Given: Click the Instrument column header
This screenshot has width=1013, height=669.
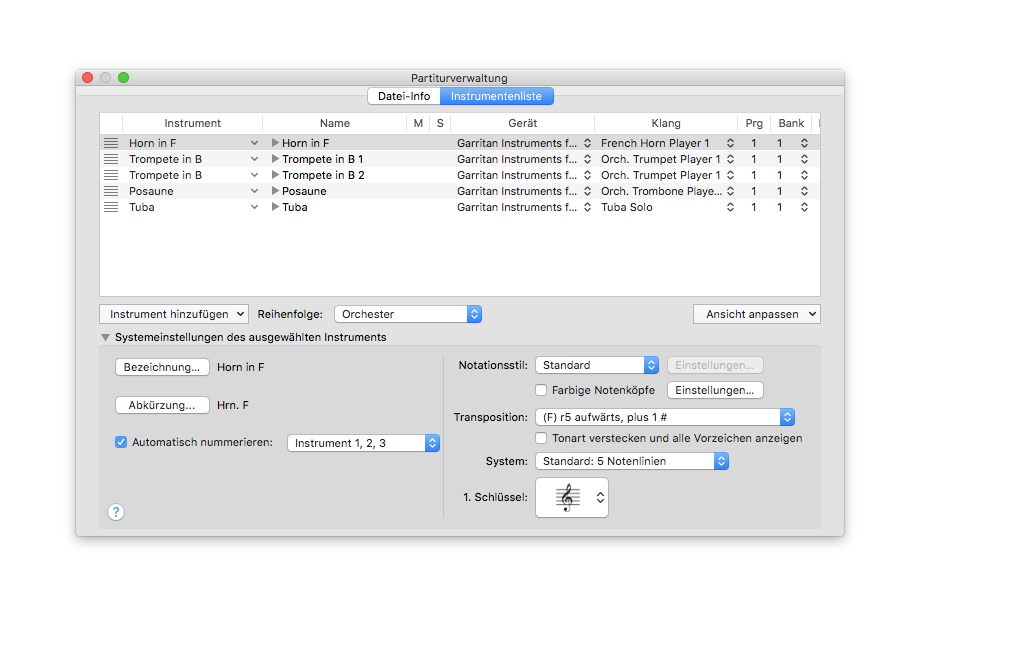Looking at the screenshot, I should click(x=192, y=123).
